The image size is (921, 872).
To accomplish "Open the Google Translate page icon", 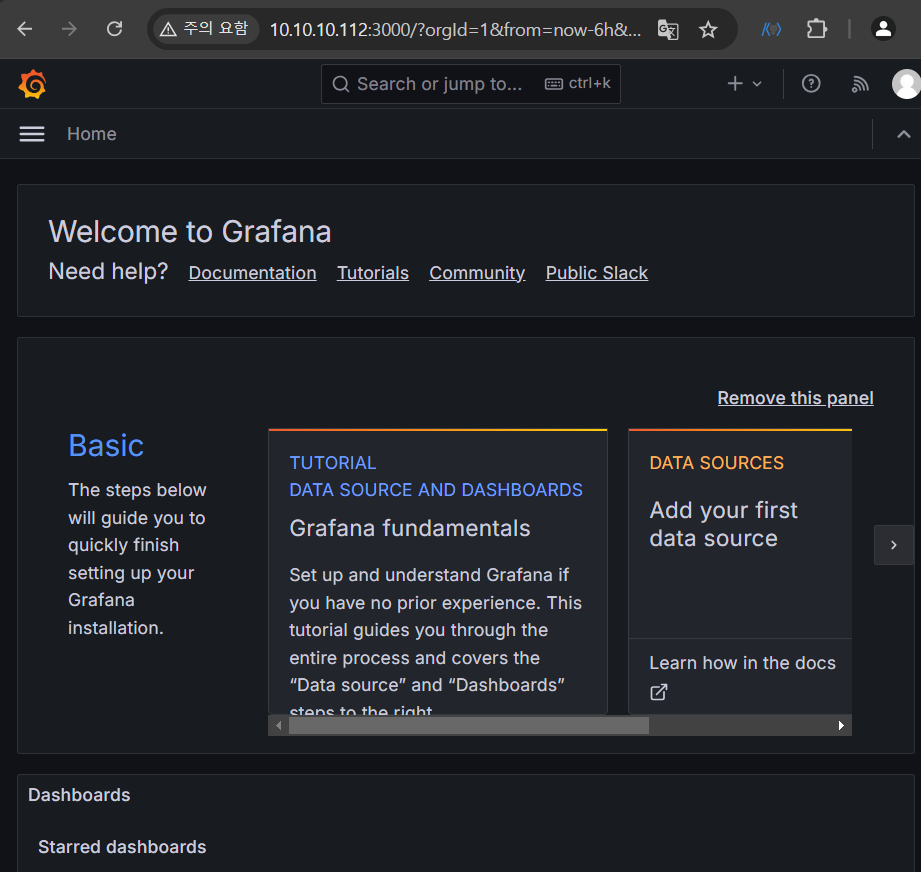I will 668,29.
